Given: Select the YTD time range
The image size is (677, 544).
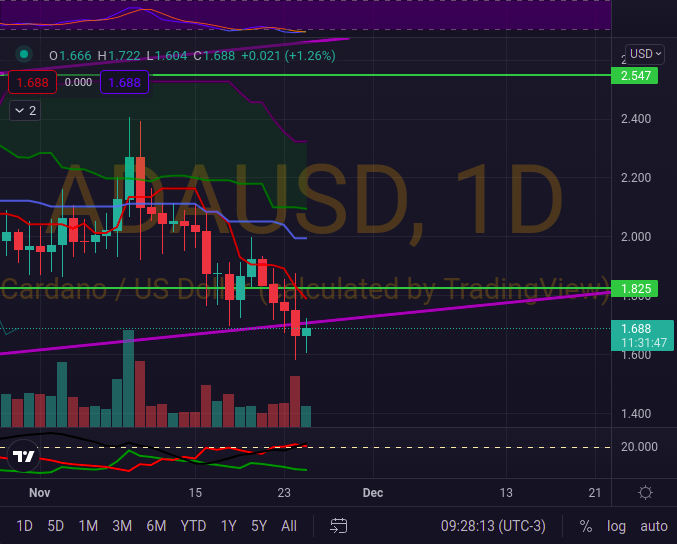Looking at the screenshot, I should [193, 526].
